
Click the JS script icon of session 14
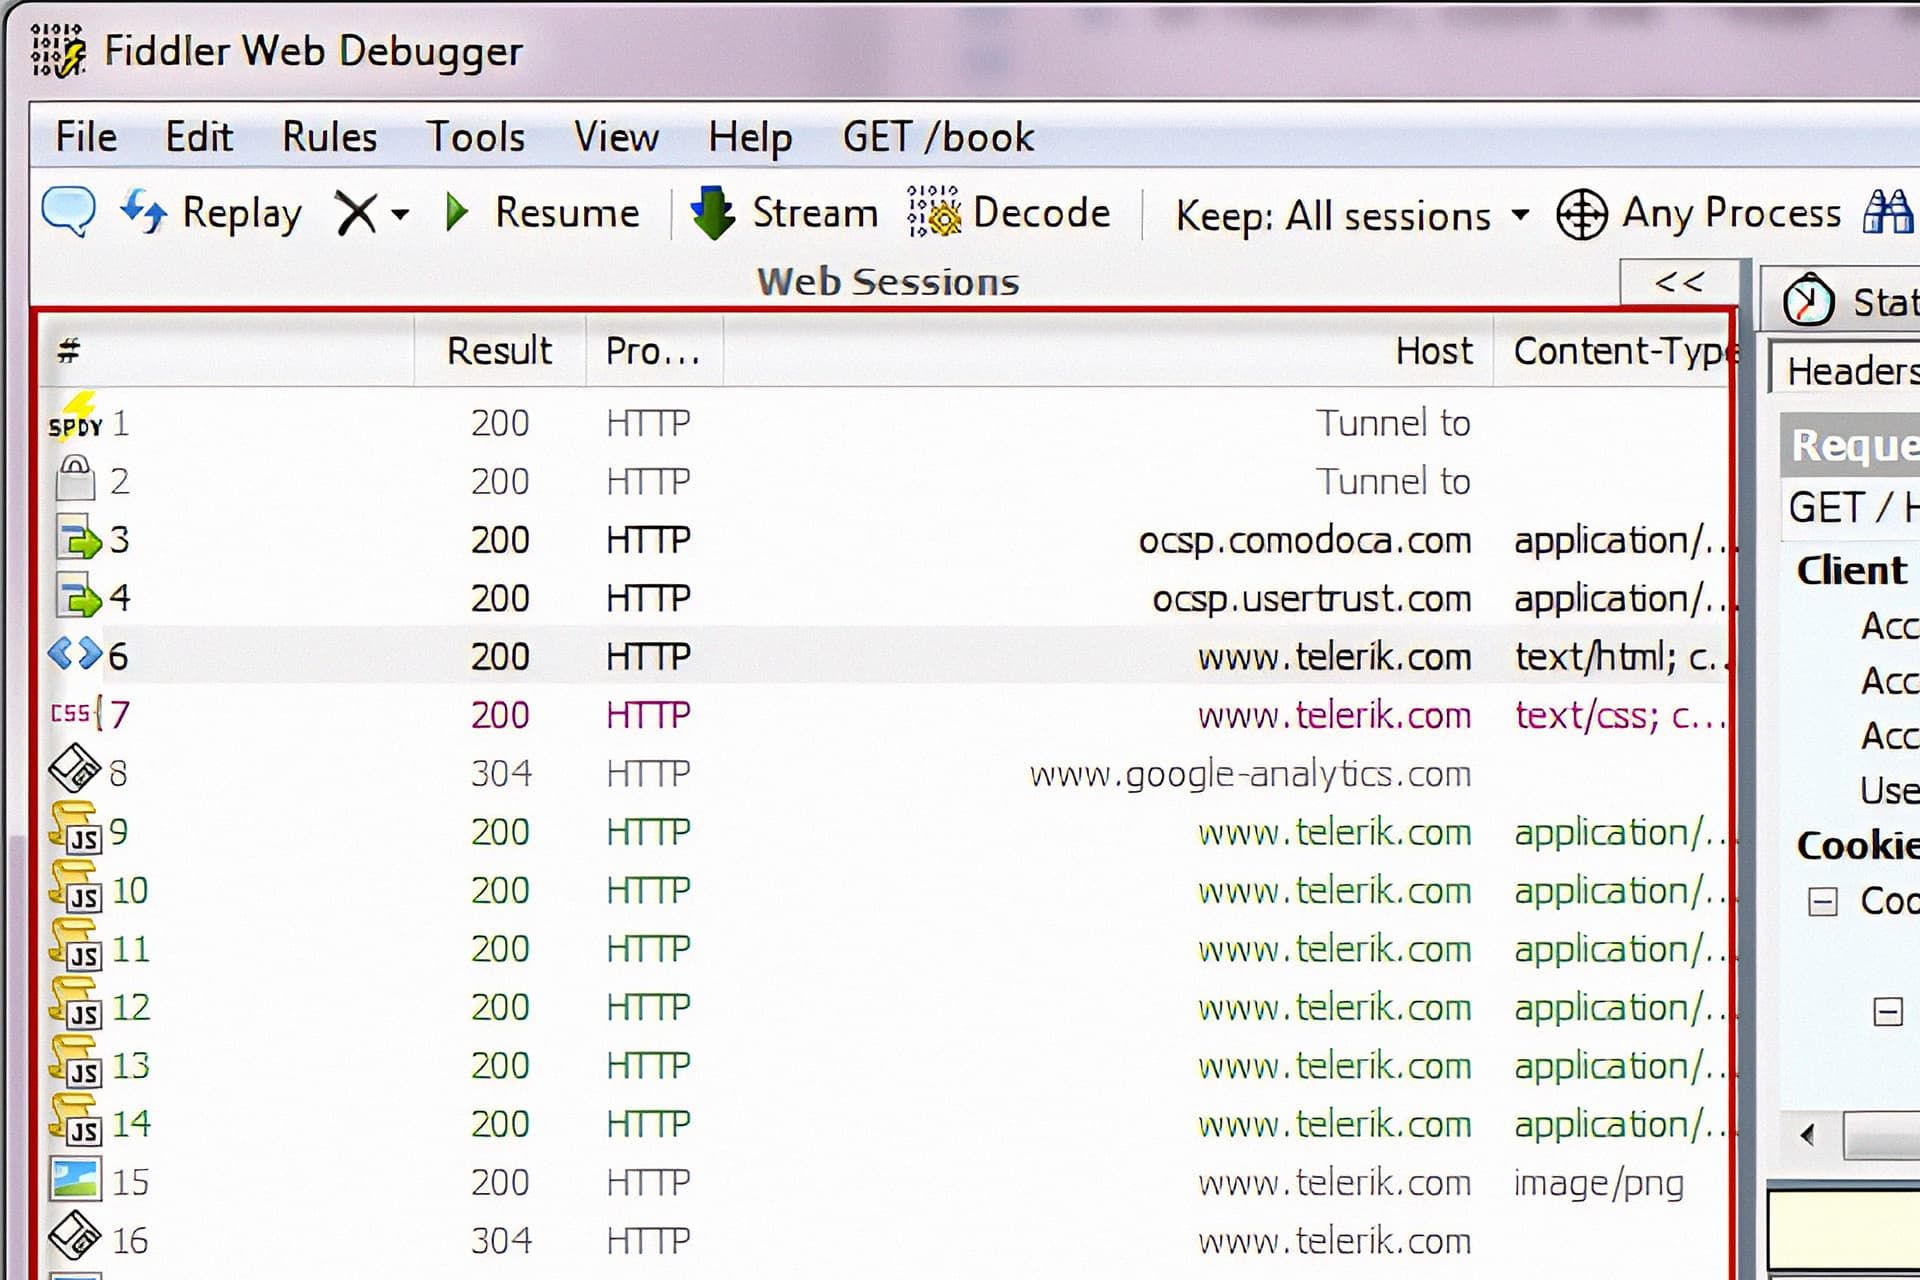pyautogui.click(x=76, y=1120)
